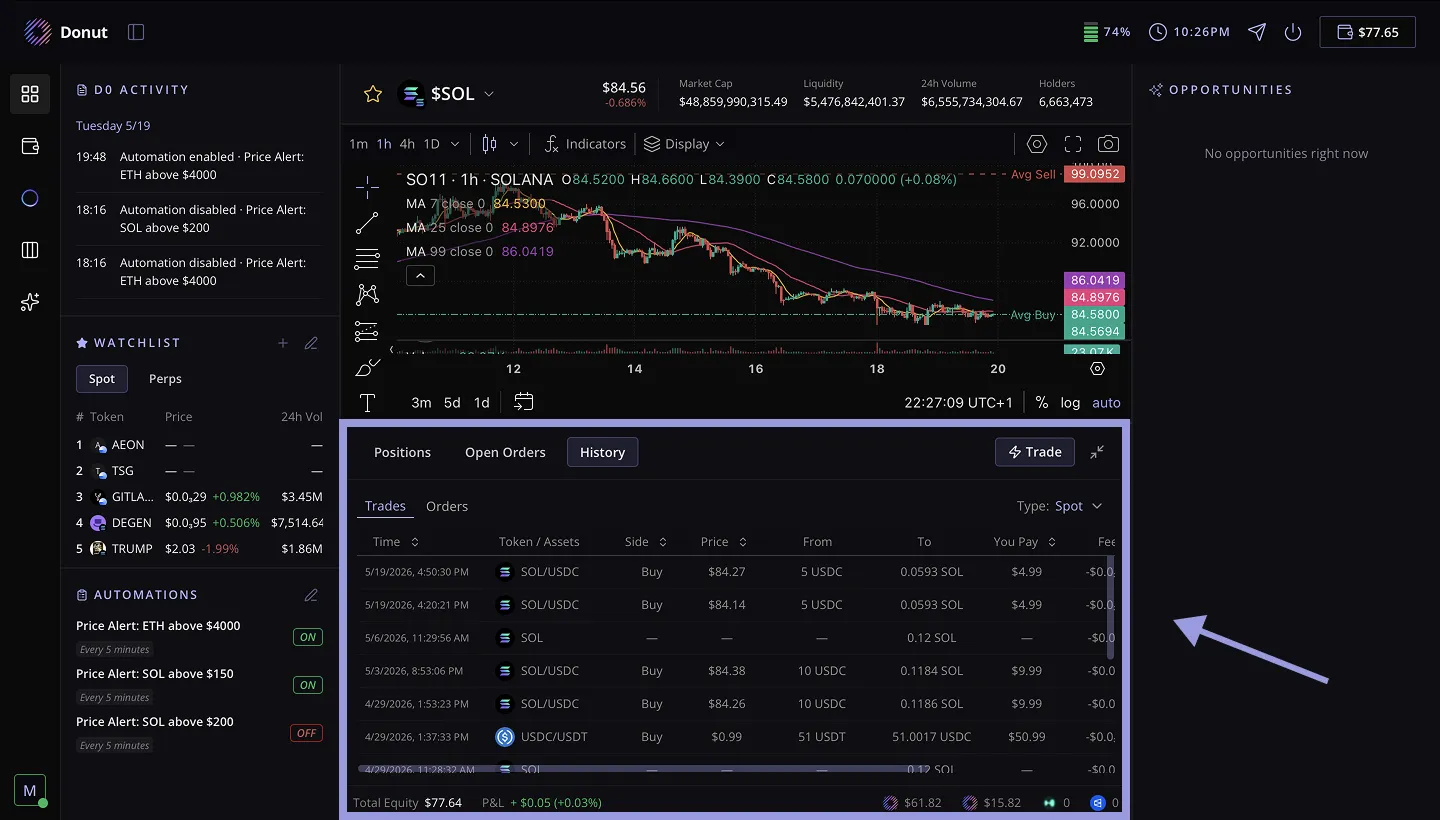The image size is (1440, 820).
Task: Open the Display dropdown
Action: (684, 144)
